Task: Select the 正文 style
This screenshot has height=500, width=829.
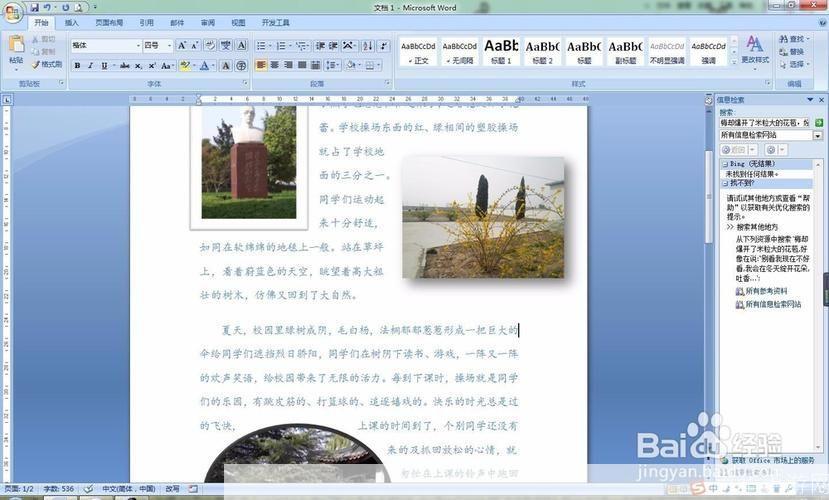Action: pos(418,51)
